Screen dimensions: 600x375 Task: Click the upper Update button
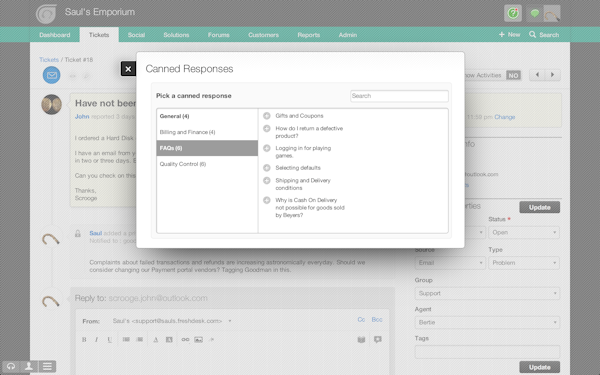point(540,207)
